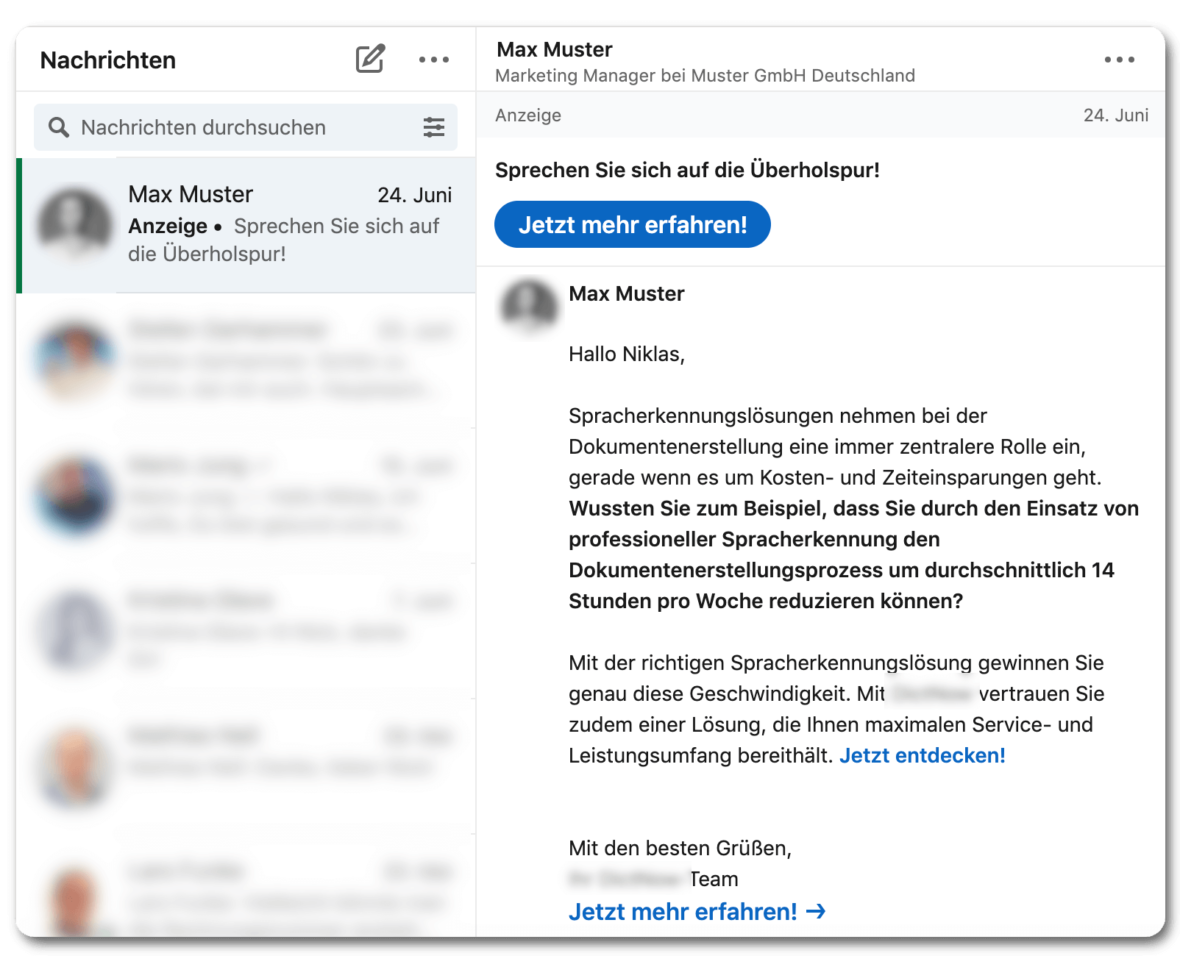This screenshot has height=956, width=1180.
Task: Click Max Muster's name in the chat header
Action: (554, 48)
